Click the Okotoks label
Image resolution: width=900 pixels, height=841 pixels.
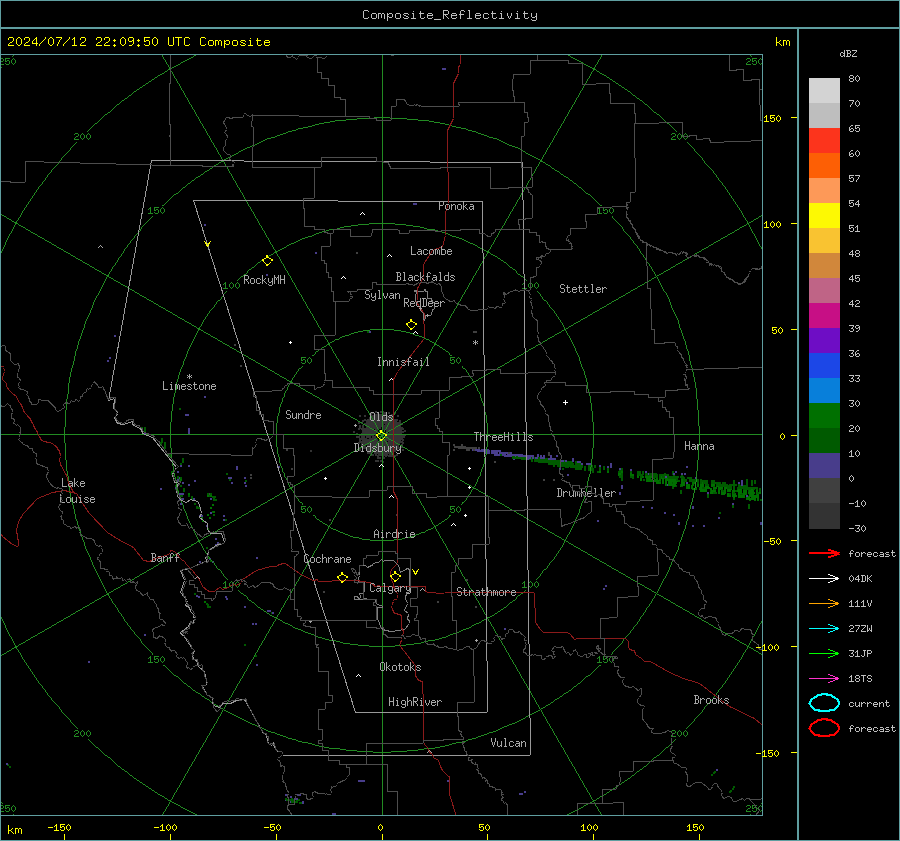point(400,667)
